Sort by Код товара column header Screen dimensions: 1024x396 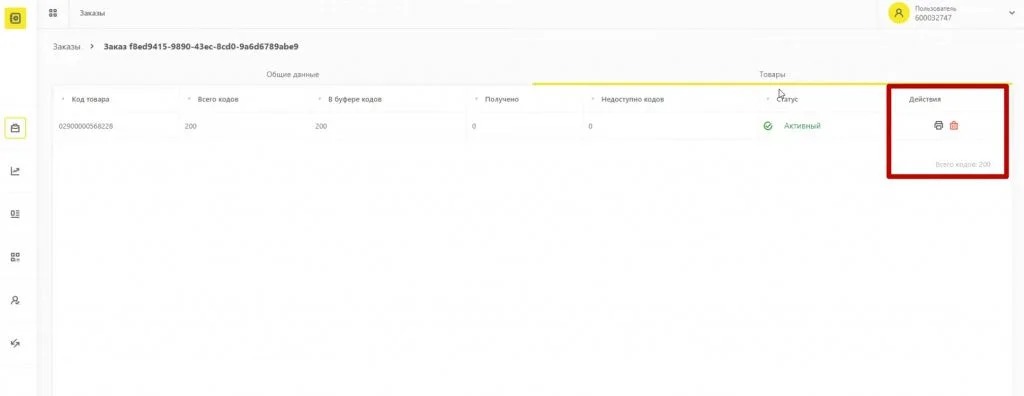click(x=90, y=99)
